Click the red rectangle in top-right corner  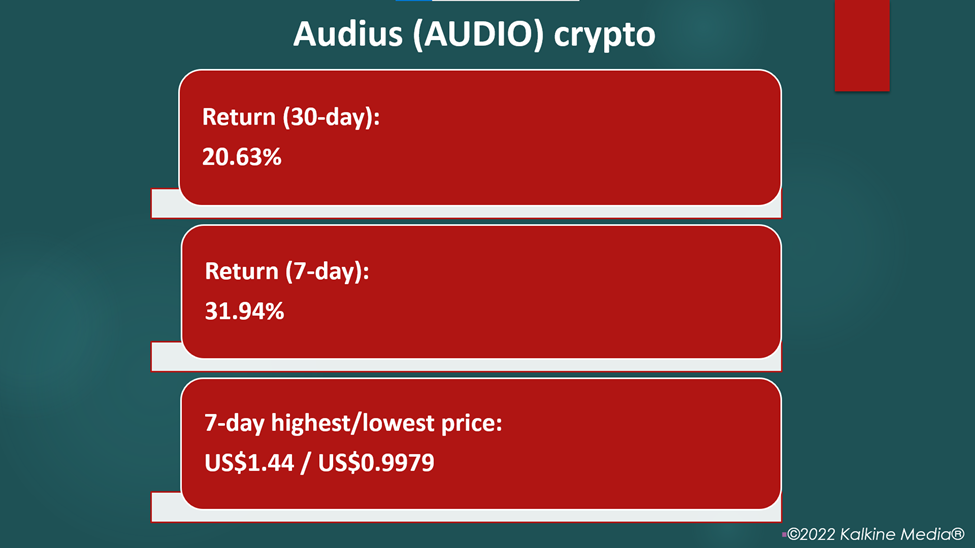tap(862, 45)
